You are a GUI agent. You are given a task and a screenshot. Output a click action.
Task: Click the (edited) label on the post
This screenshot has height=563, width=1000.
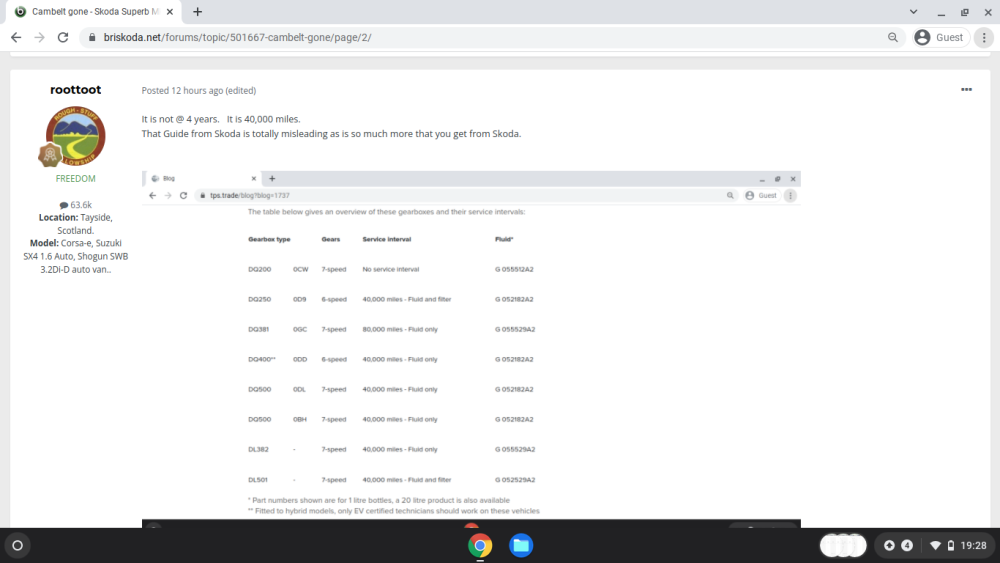pyautogui.click(x=241, y=91)
